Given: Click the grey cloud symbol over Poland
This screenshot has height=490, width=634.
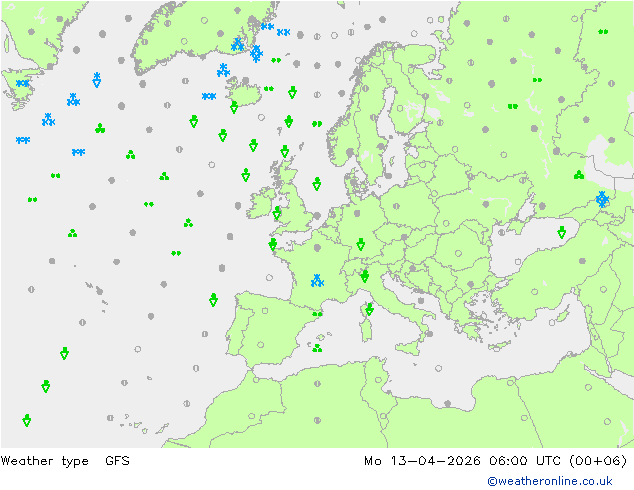Looking at the screenshot, I should (396, 206).
